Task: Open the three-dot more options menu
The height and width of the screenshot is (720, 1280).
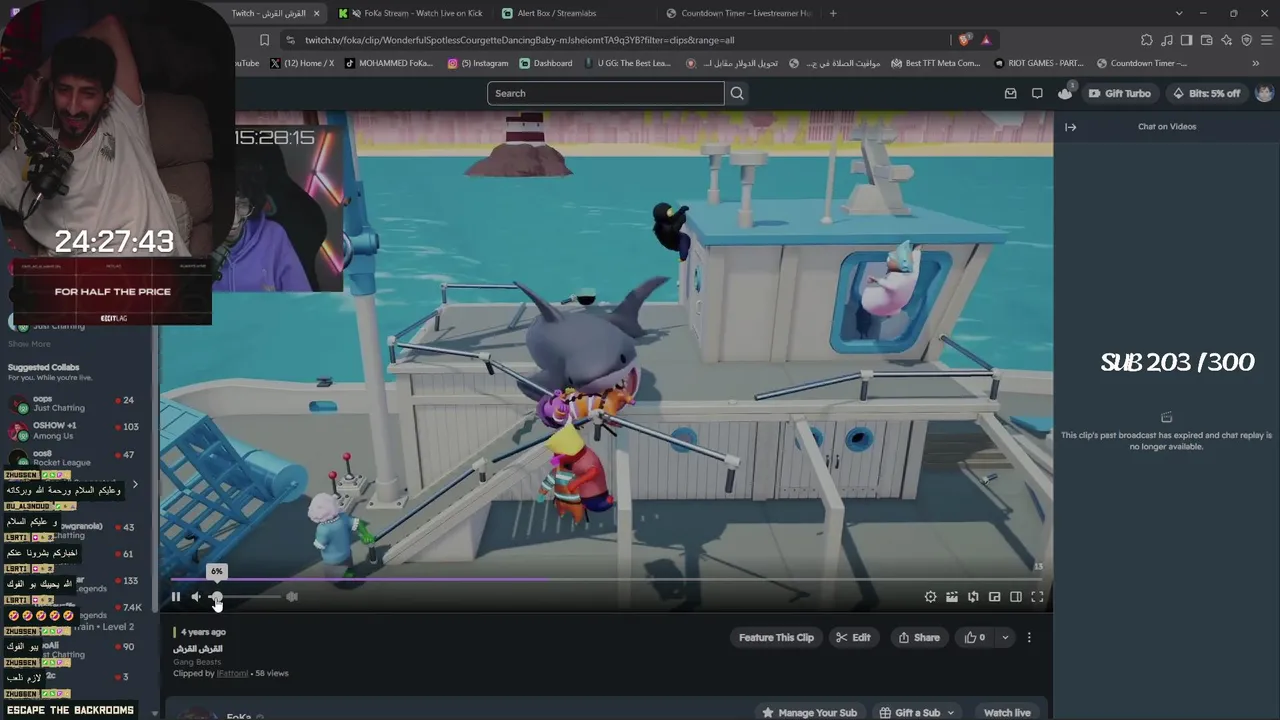Action: pos(1029,637)
